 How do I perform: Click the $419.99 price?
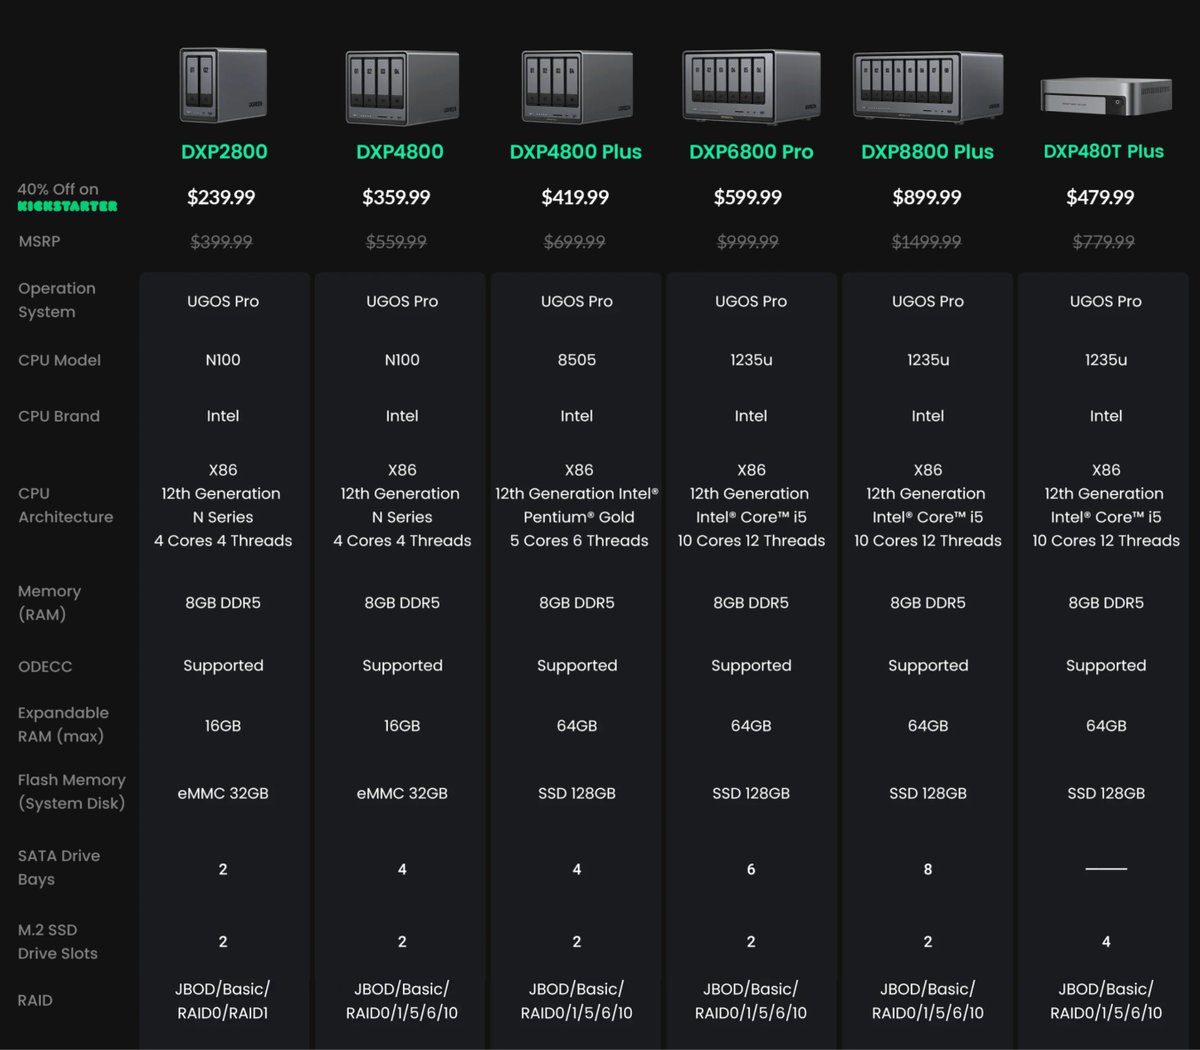[x=575, y=197]
